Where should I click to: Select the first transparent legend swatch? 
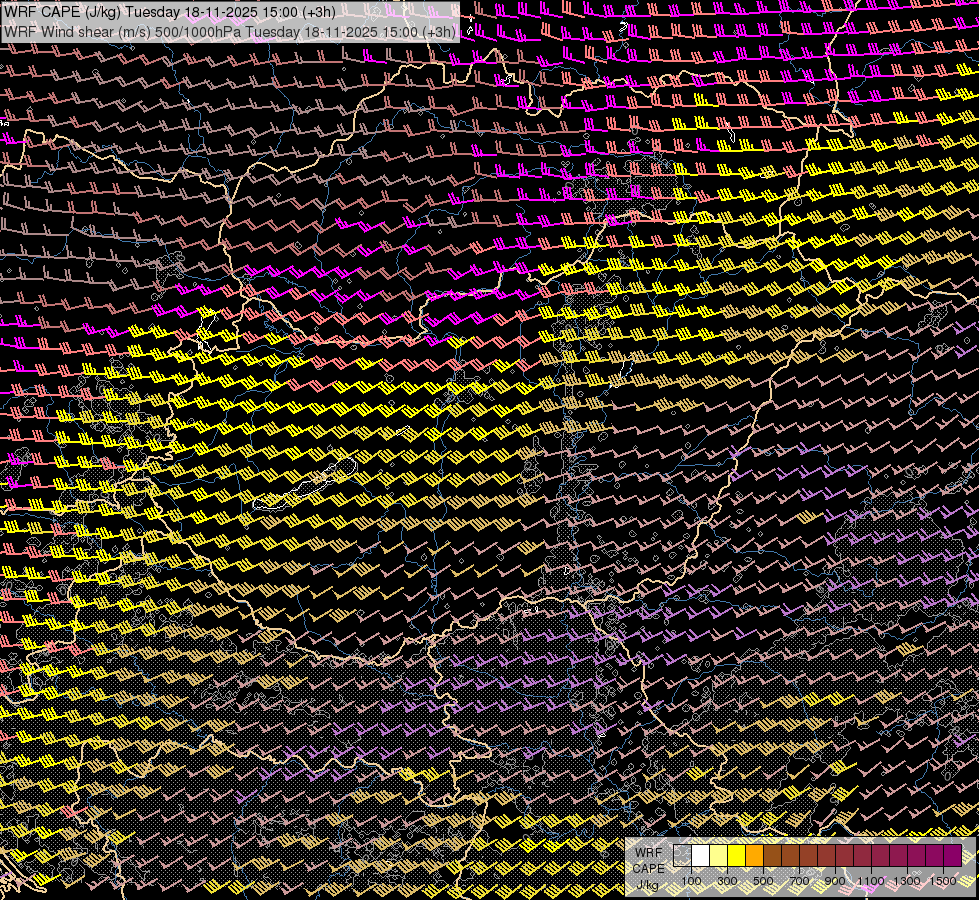pos(682,855)
